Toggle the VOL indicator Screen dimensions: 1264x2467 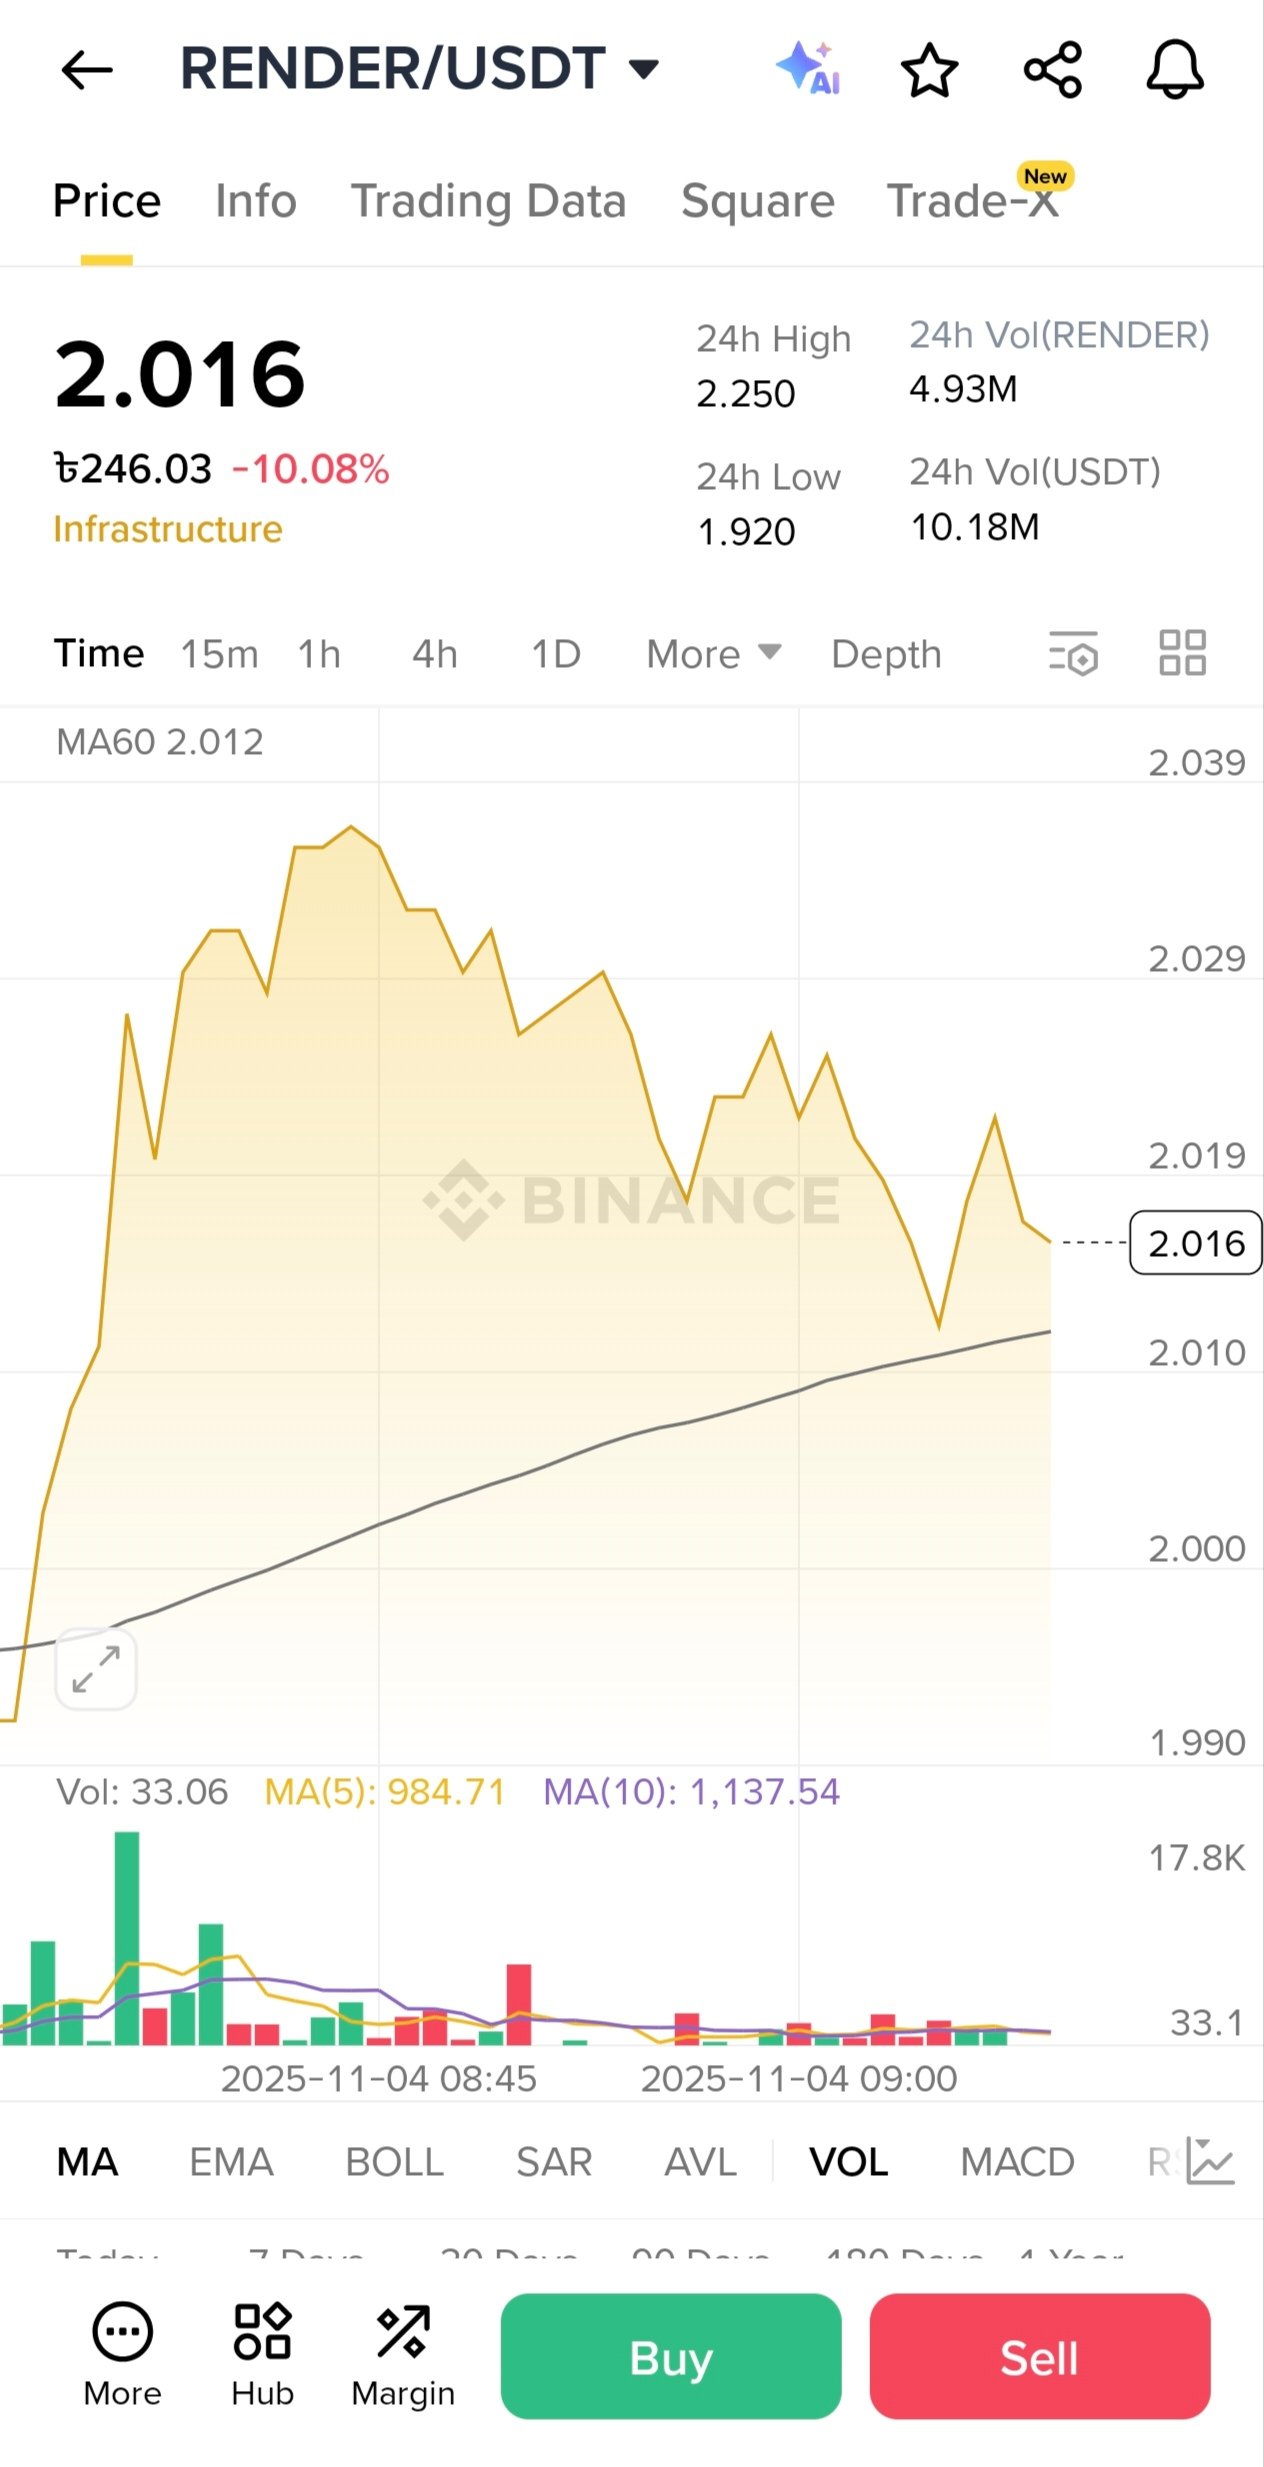tap(848, 2162)
